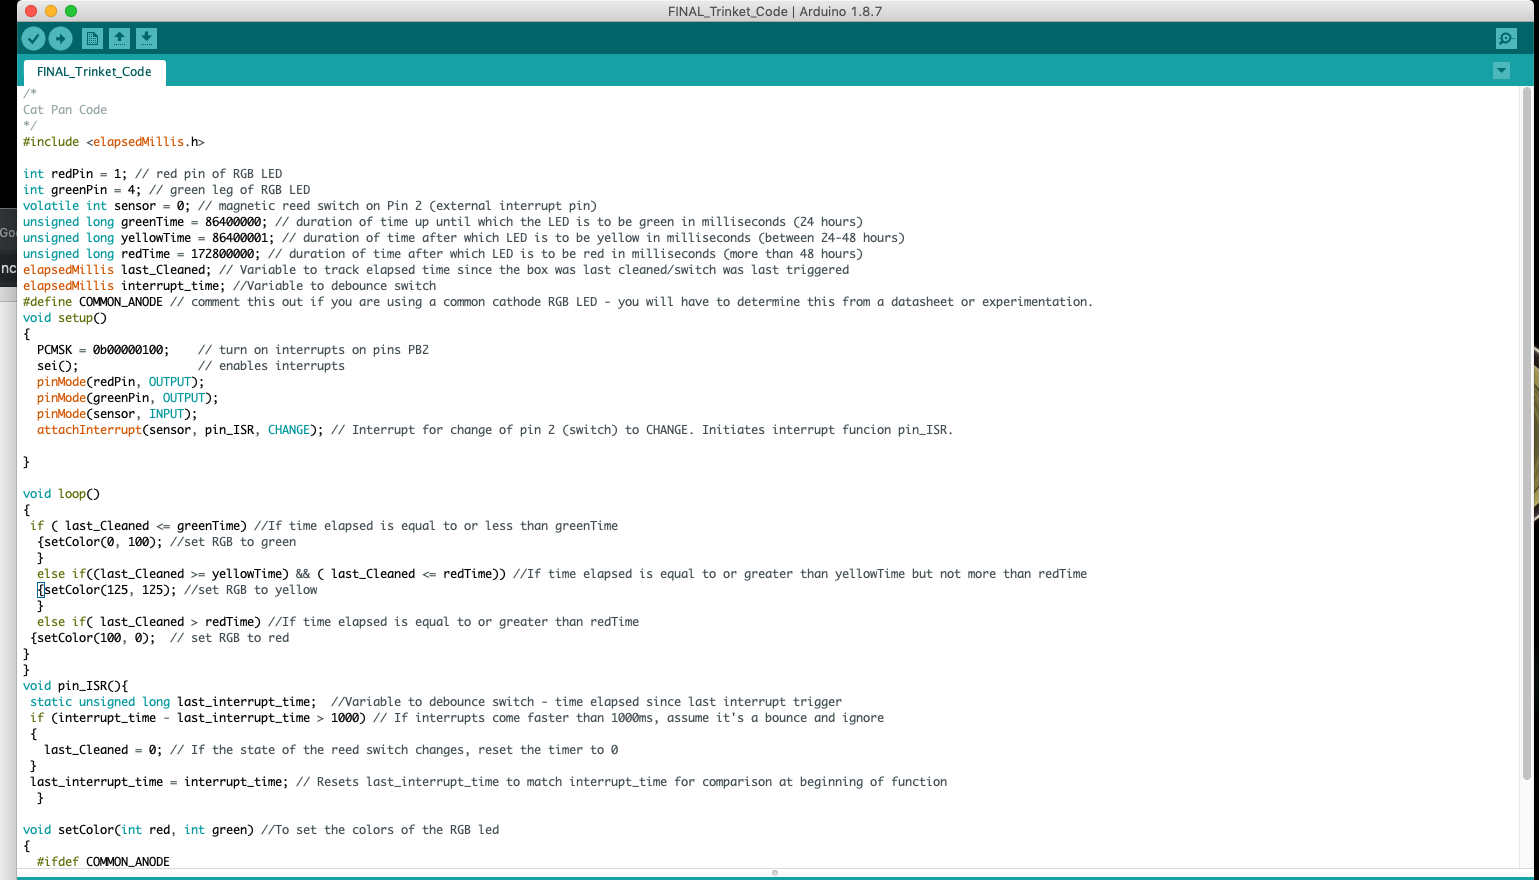Create a new sketch with New icon
This screenshot has width=1539, height=880.
(x=92, y=39)
